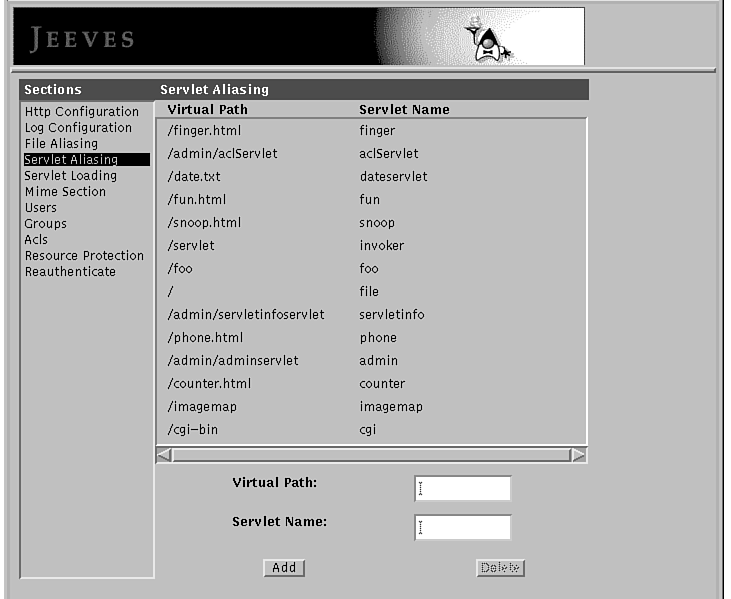Open the Log Configuration section
The width and height of the screenshot is (731, 599).
click(x=78, y=128)
